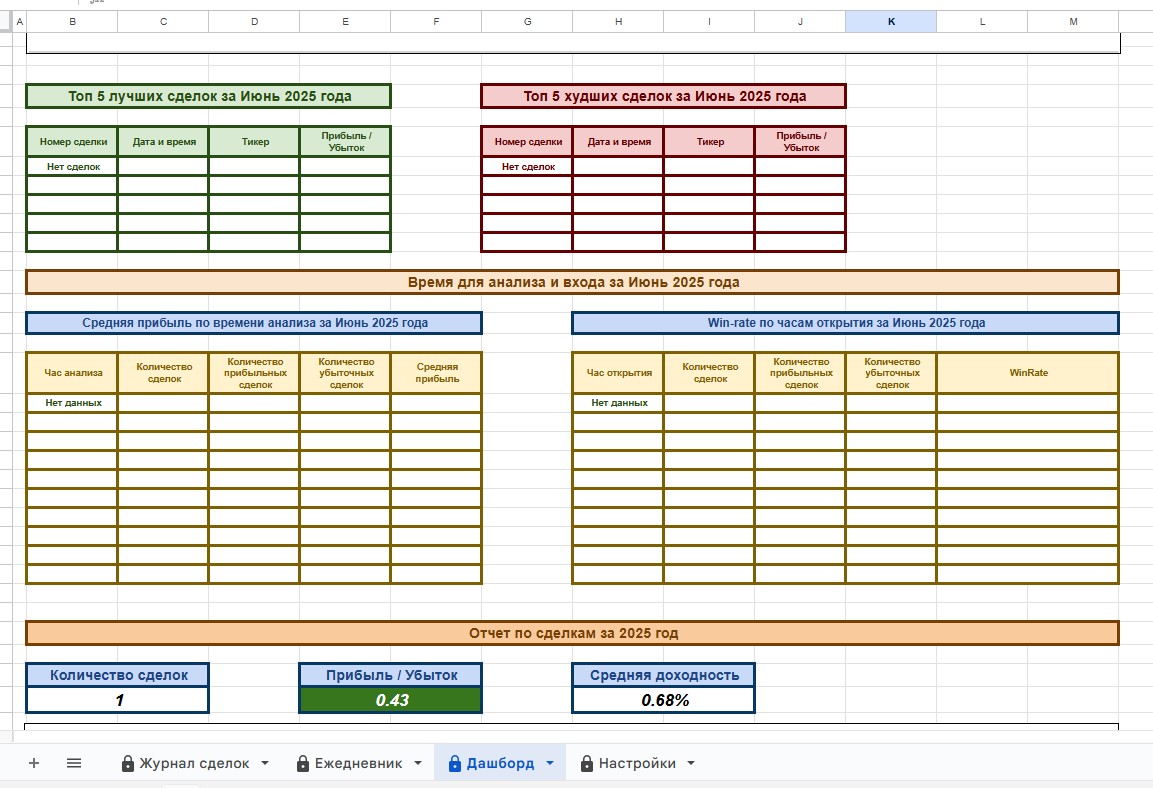Click the lock icon on Журнал сделок tab

[x=128, y=764]
